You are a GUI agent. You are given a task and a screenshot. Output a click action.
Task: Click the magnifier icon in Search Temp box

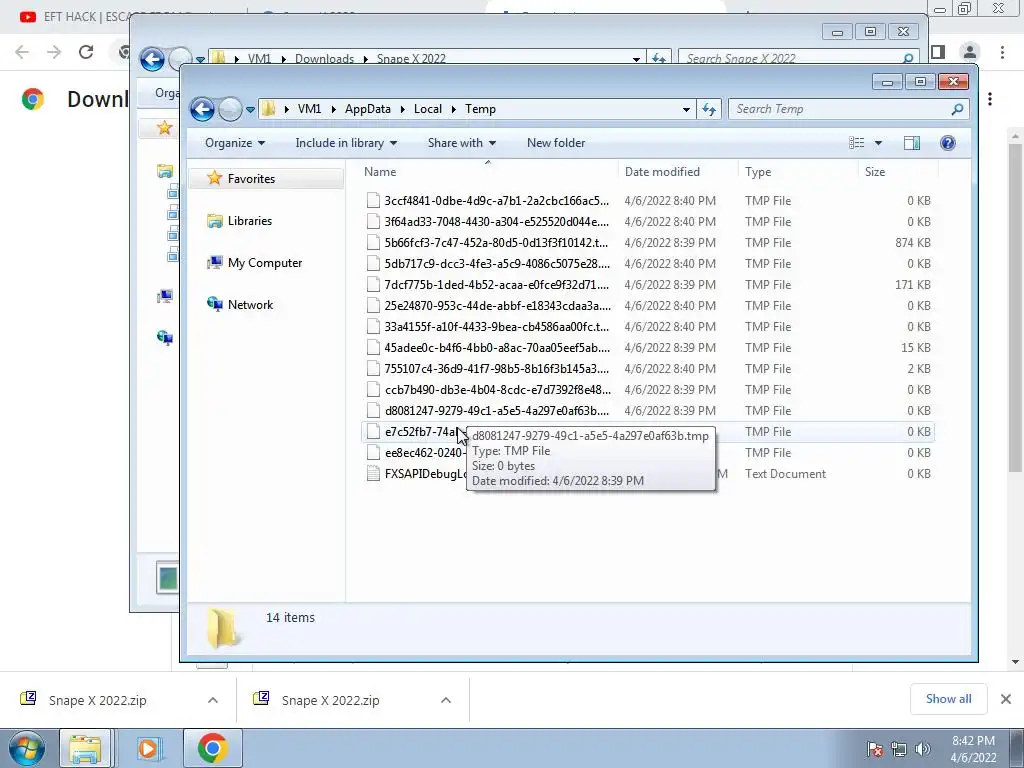957,109
